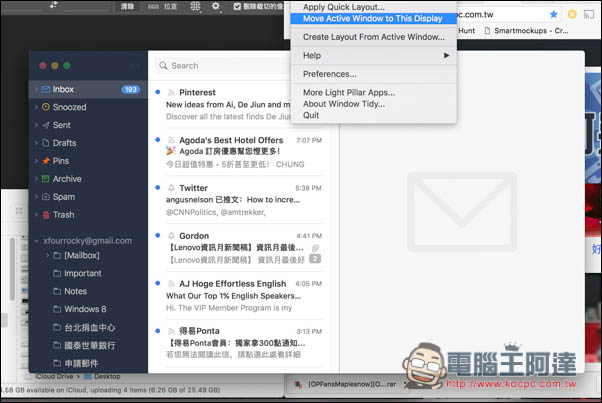Click the search magnifier icon

tap(163, 66)
